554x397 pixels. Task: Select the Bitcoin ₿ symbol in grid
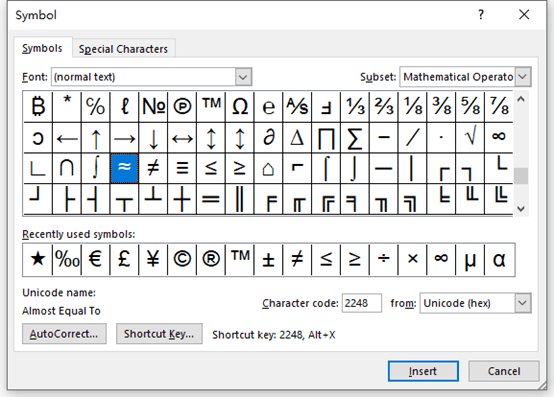pos(38,107)
